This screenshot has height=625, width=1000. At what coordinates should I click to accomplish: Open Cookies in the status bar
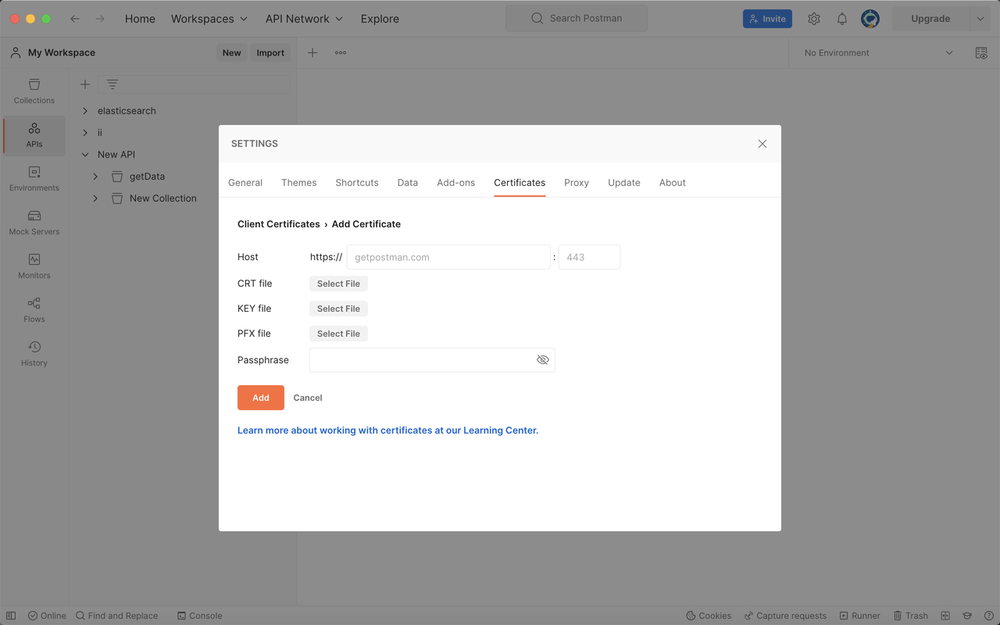click(x=708, y=616)
